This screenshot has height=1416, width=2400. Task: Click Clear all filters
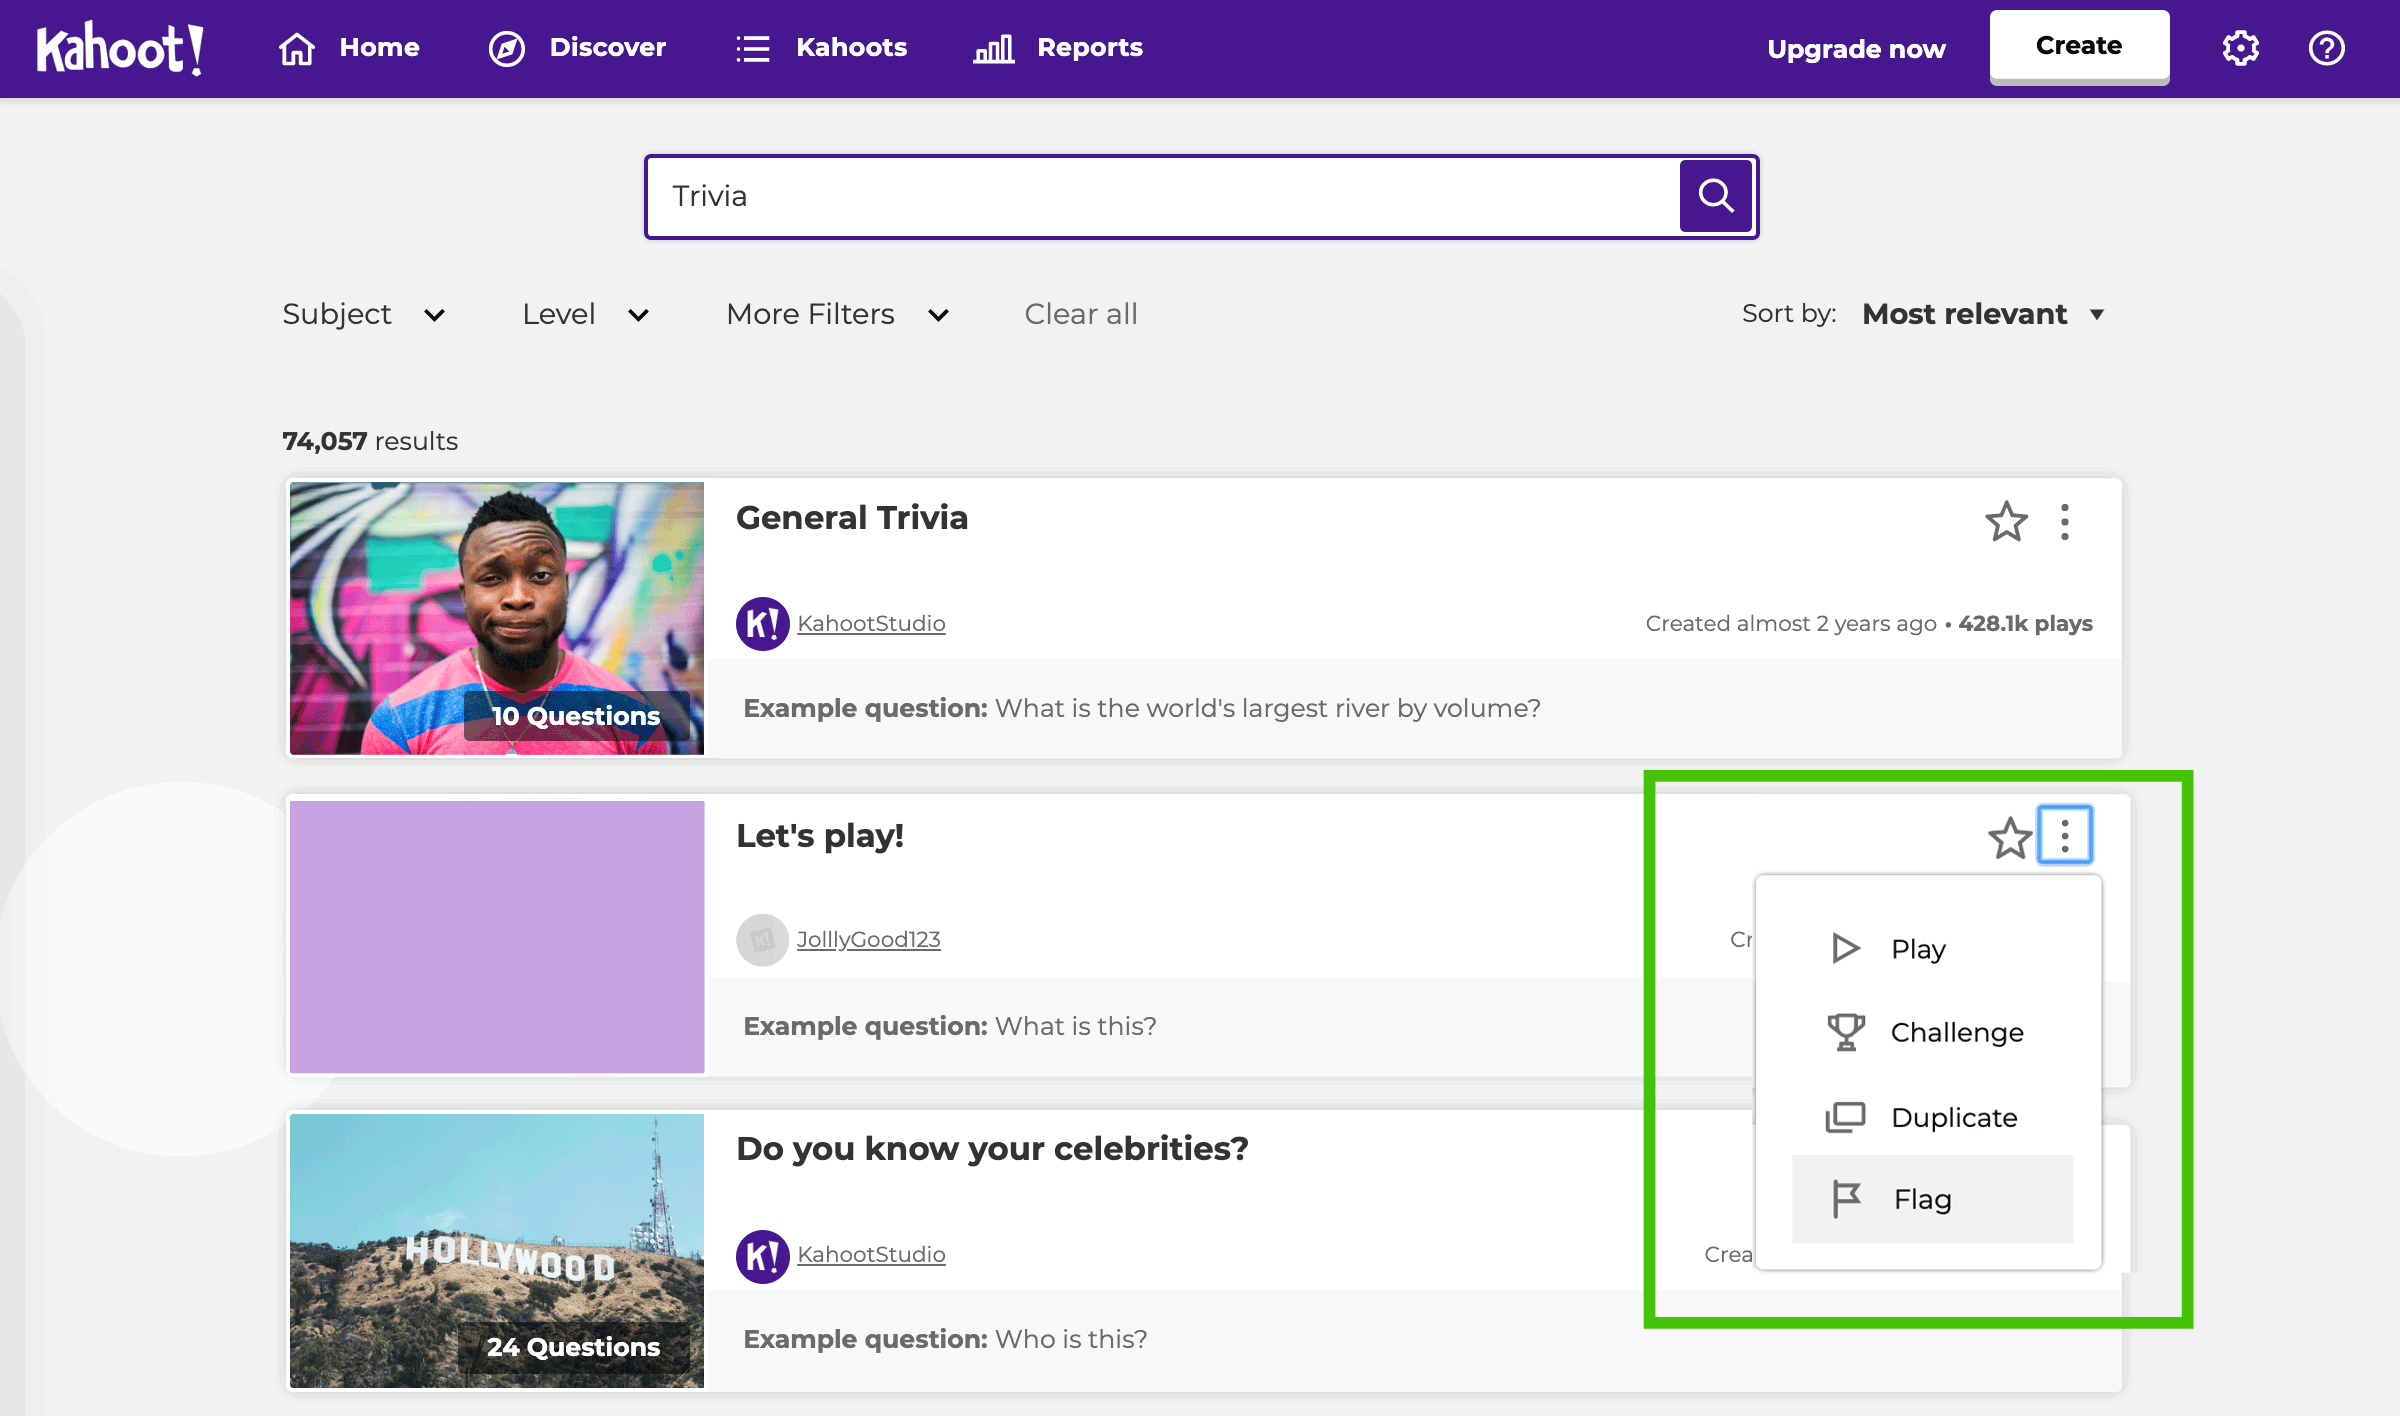(1081, 314)
